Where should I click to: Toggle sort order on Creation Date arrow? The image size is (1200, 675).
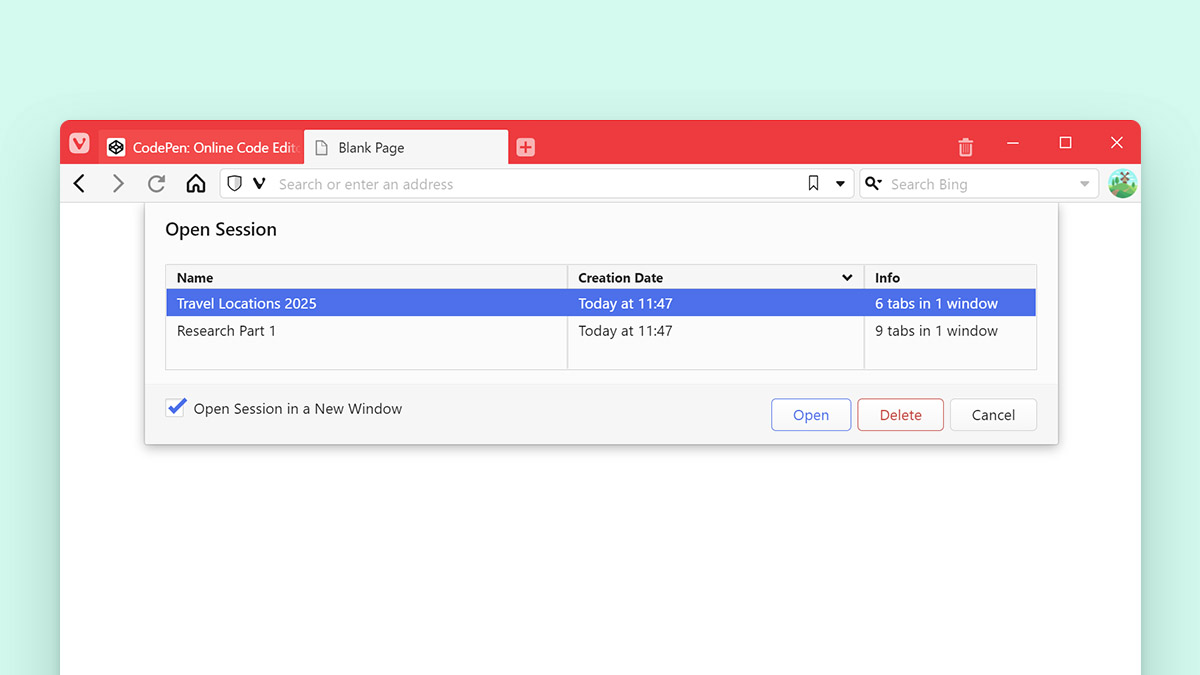pos(848,278)
